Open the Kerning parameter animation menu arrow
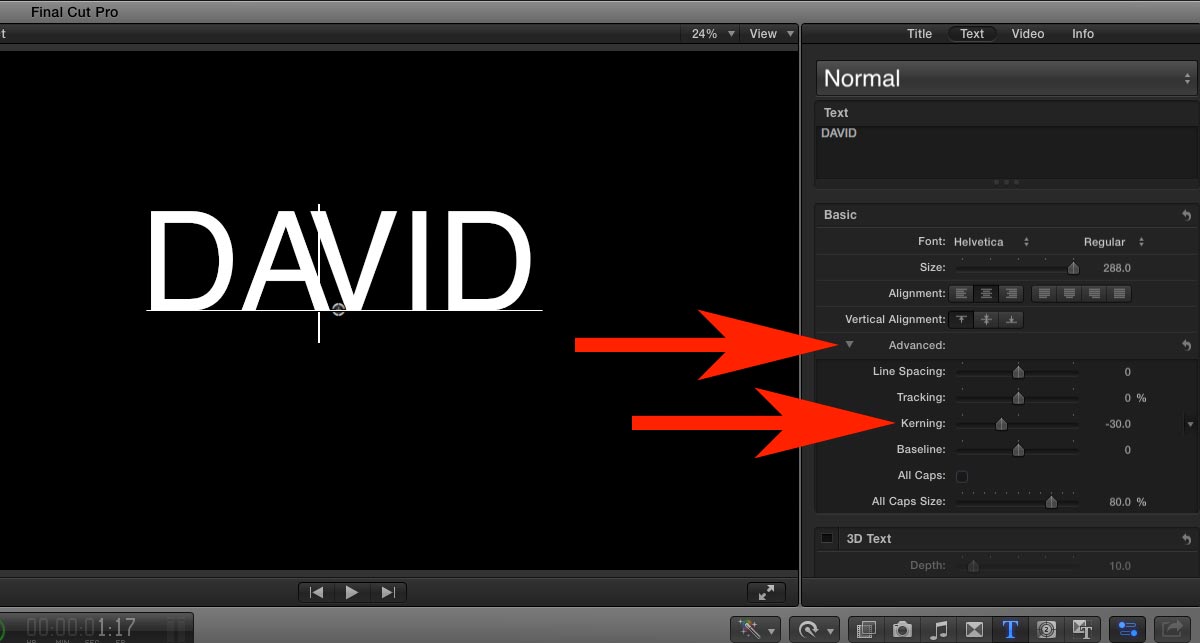1200x643 pixels. pyautogui.click(x=1190, y=424)
